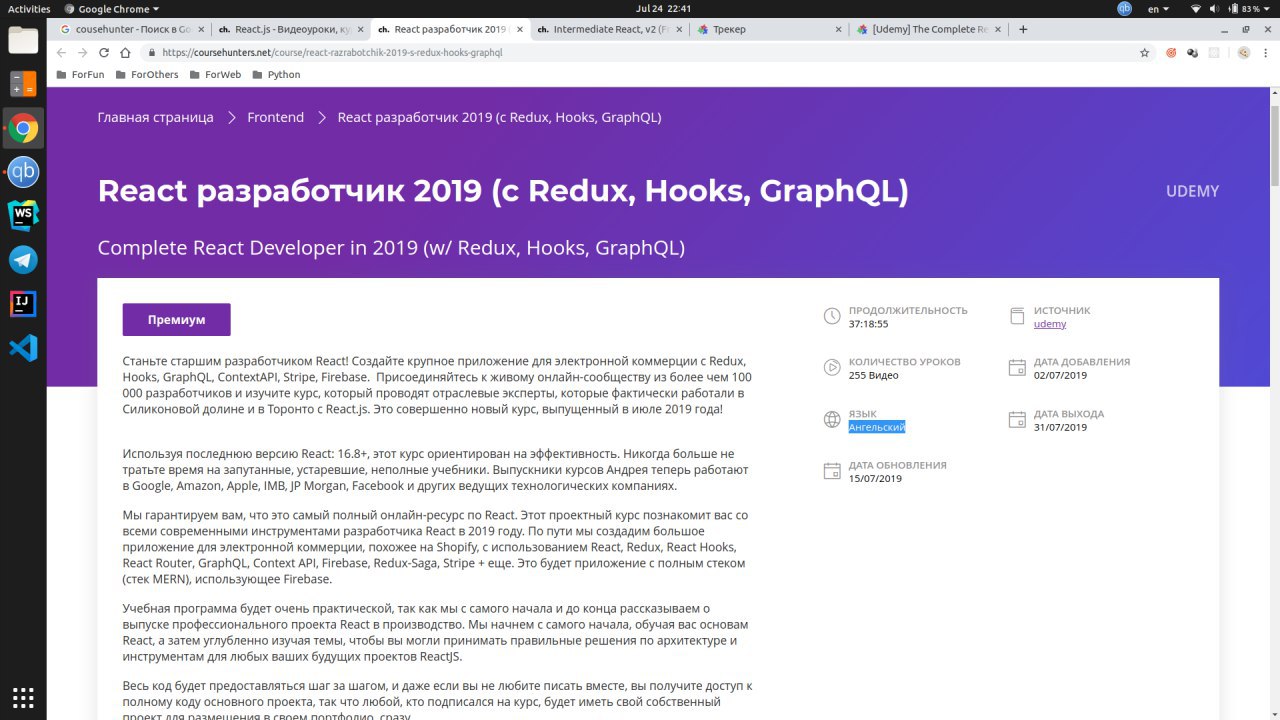
Task: Follow the 'udemy' source link
Action: 1050,324
